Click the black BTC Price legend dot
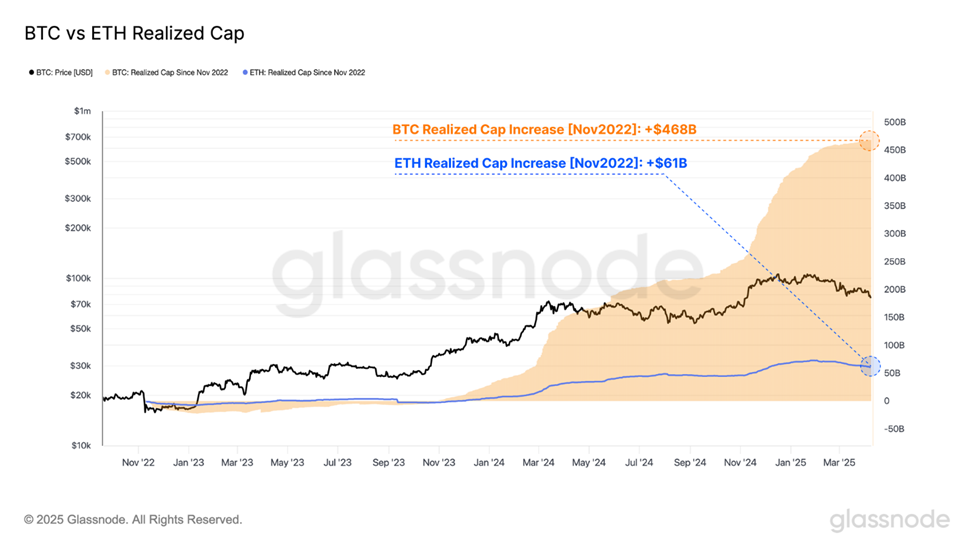975x548 pixels. [32, 73]
